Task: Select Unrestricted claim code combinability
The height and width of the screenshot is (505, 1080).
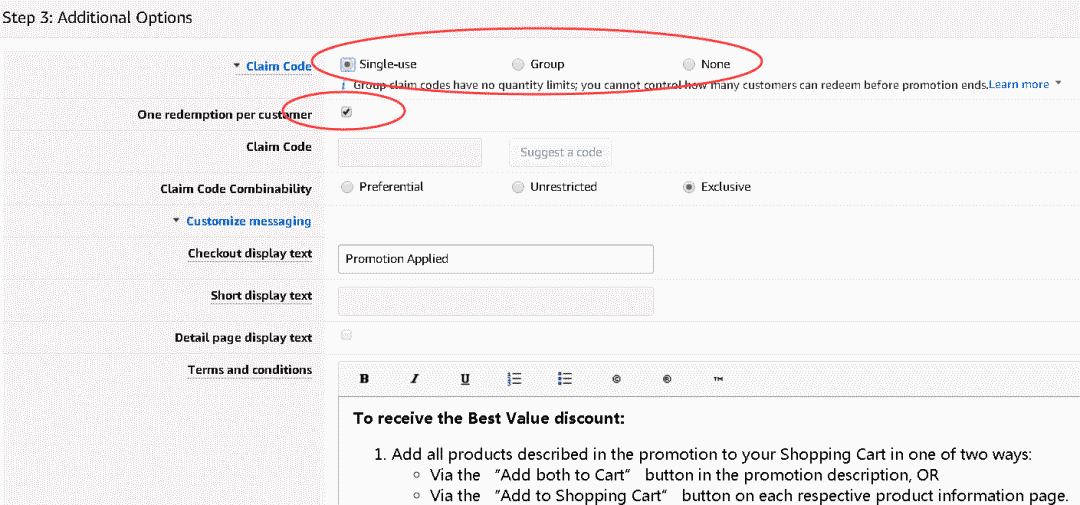Action: pyautogui.click(x=518, y=187)
